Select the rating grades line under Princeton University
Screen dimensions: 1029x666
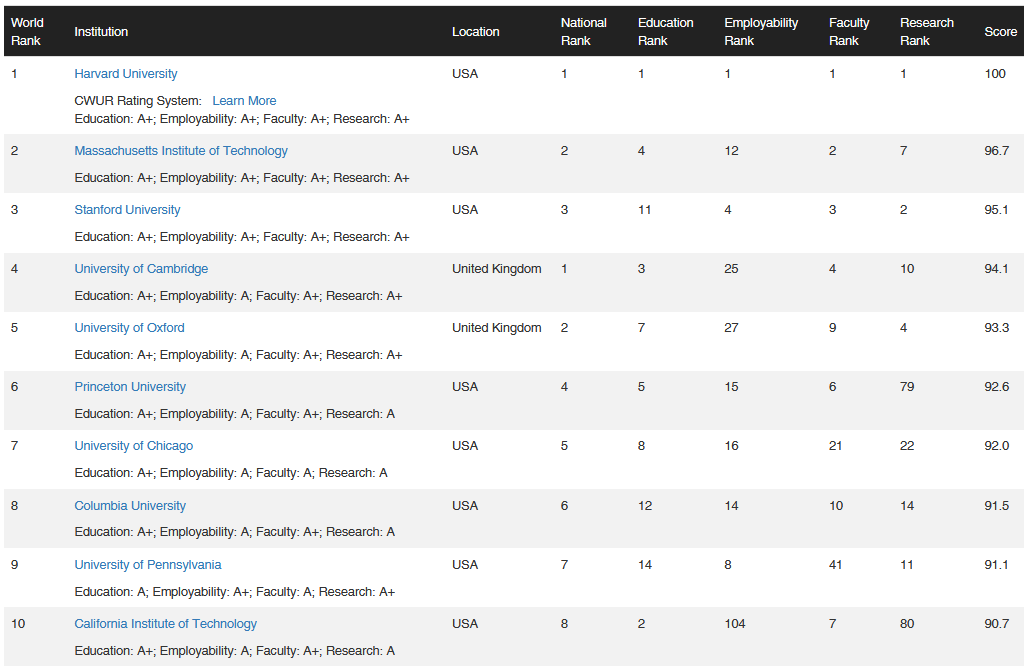234,414
